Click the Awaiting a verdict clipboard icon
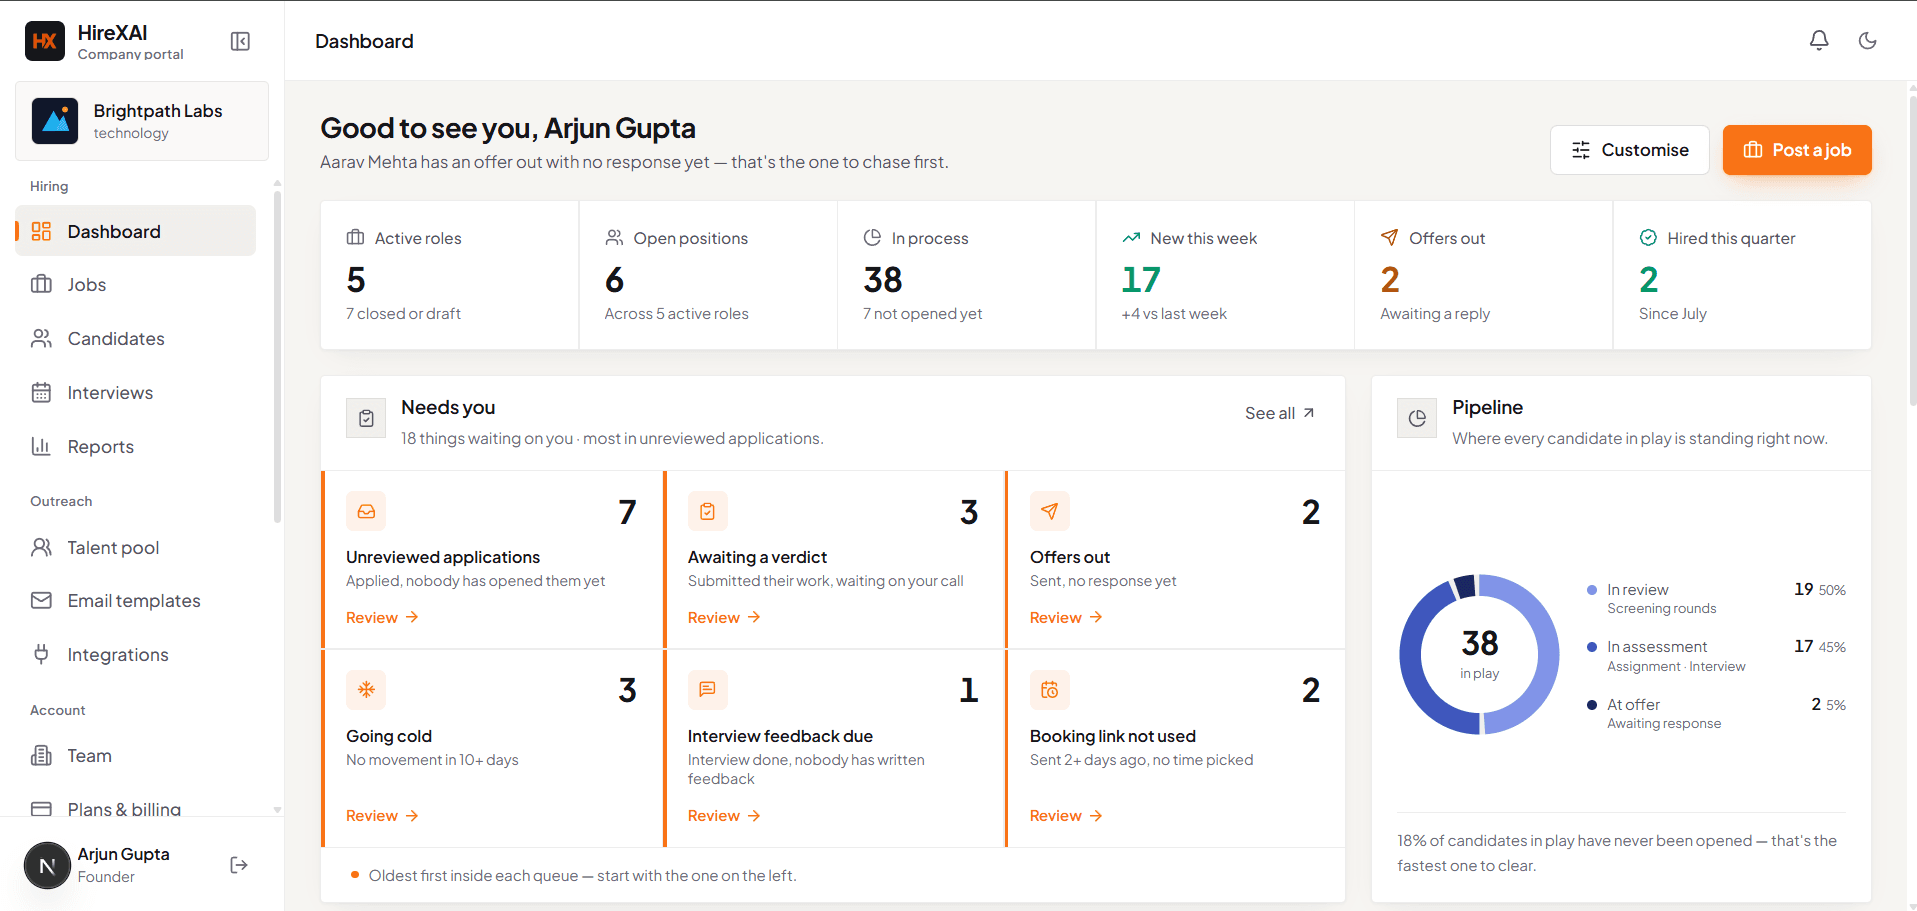Screen dimensions: 1917x911 coord(708,511)
